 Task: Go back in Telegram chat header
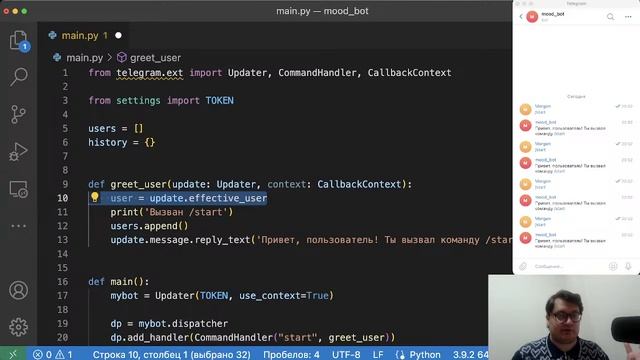click(x=521, y=16)
